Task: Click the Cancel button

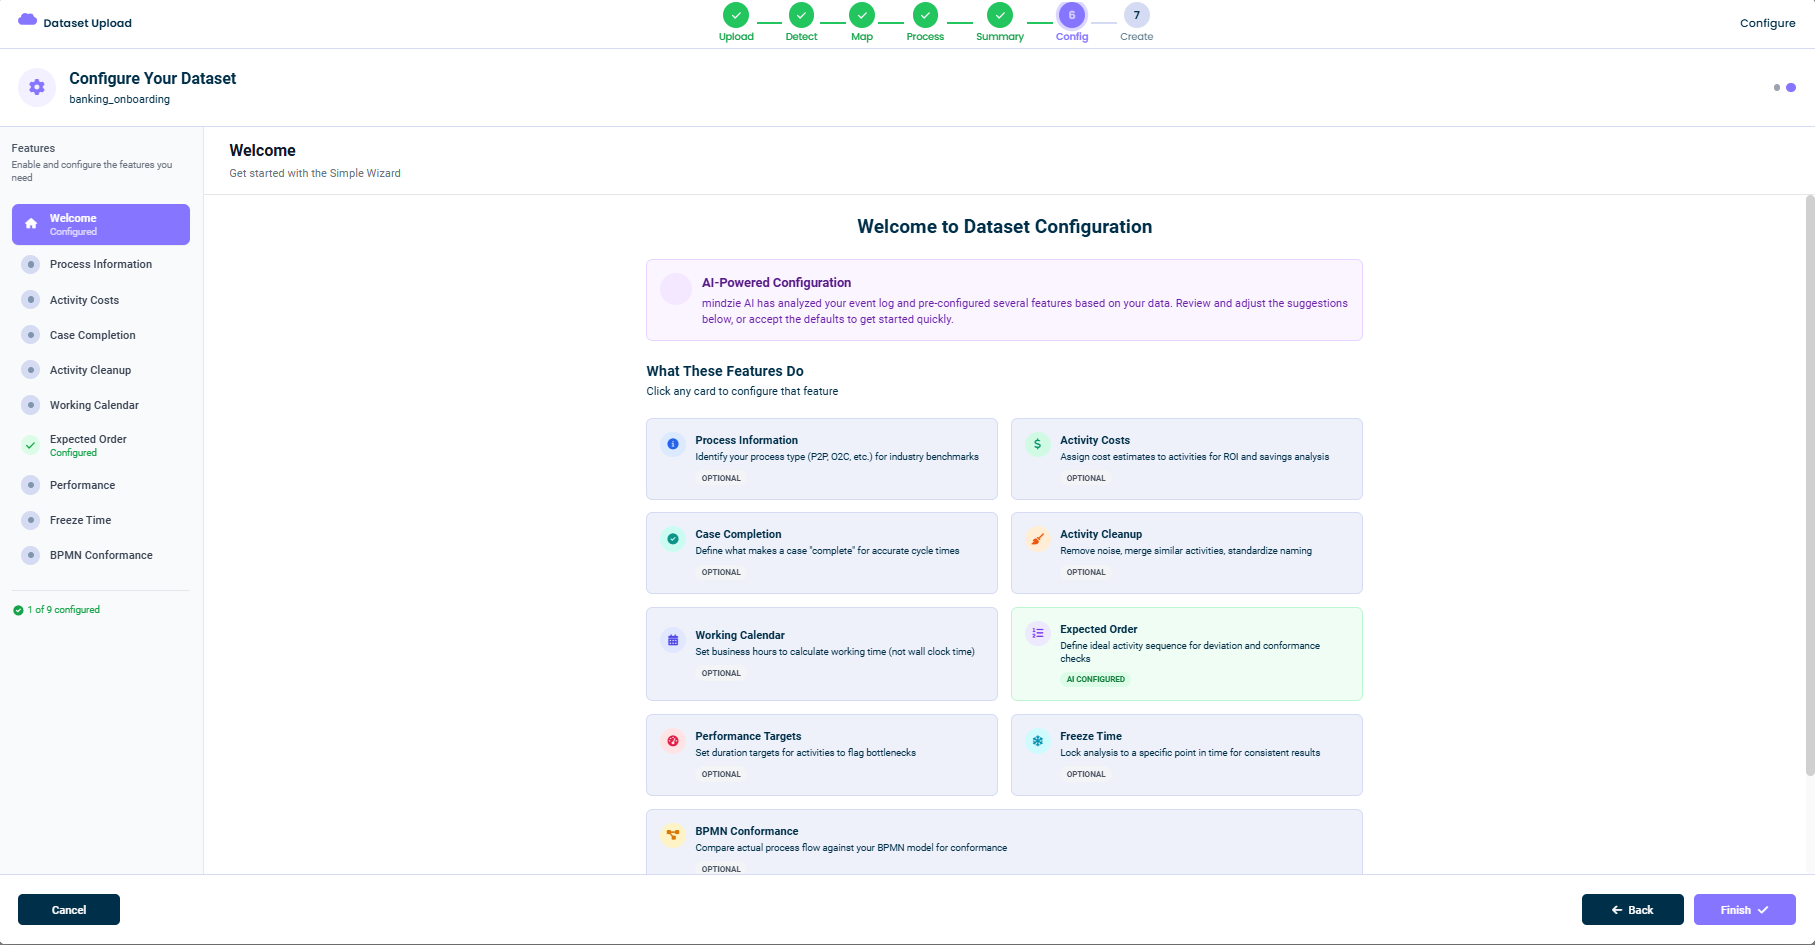Action: (x=69, y=909)
